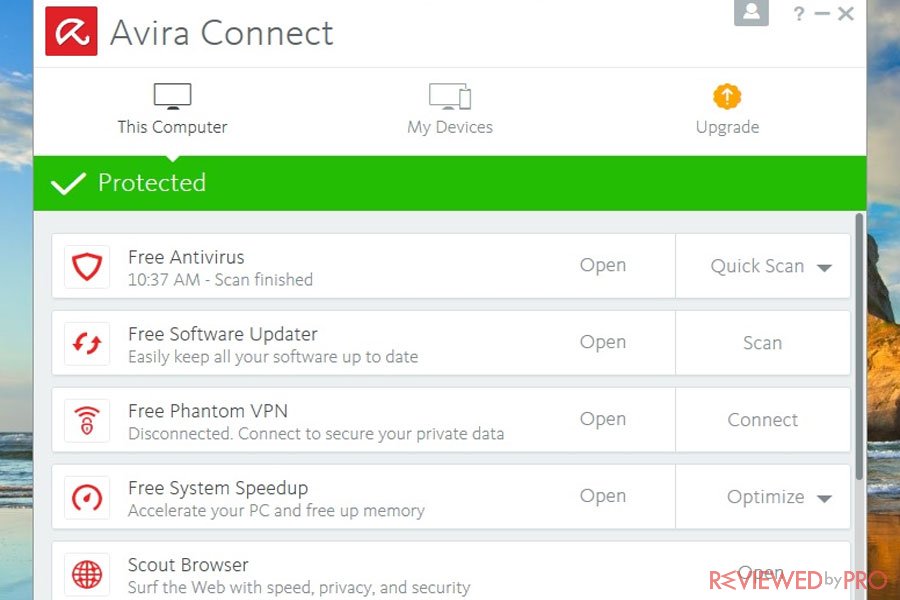Click the Scout Browser globe icon
The width and height of the screenshot is (900, 600).
tap(87, 574)
